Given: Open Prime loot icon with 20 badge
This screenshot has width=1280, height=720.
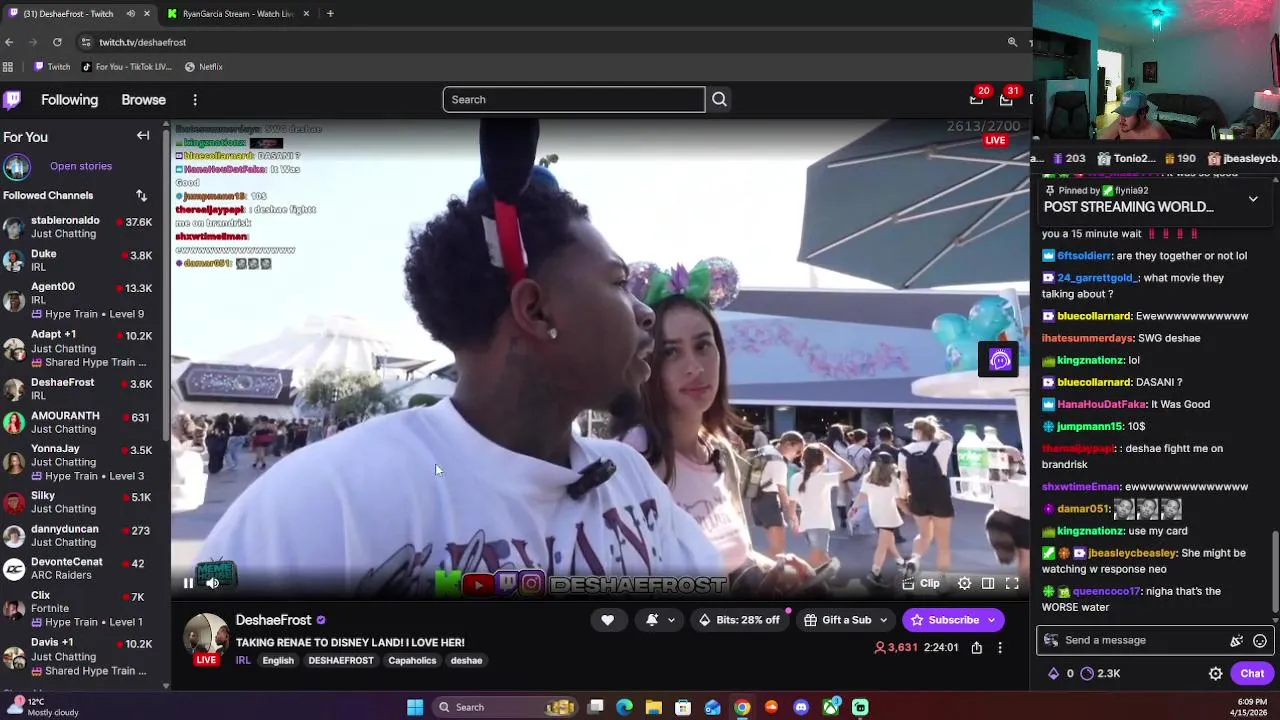Looking at the screenshot, I should (977, 99).
